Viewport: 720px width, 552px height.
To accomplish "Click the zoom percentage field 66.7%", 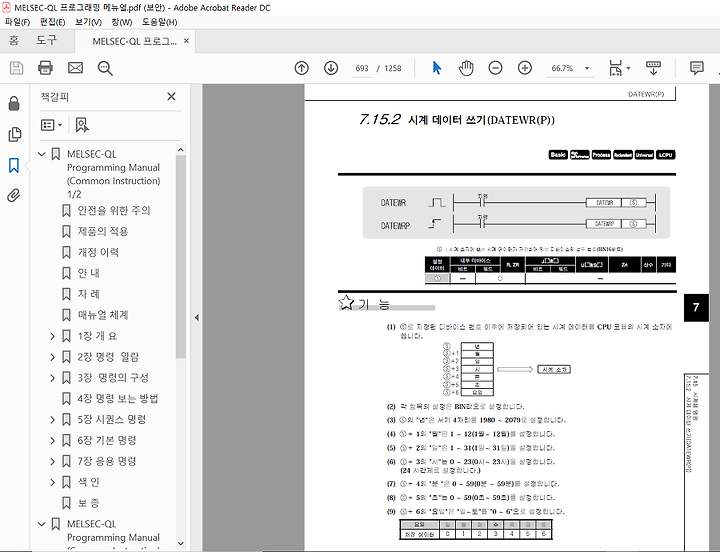I will point(562,68).
